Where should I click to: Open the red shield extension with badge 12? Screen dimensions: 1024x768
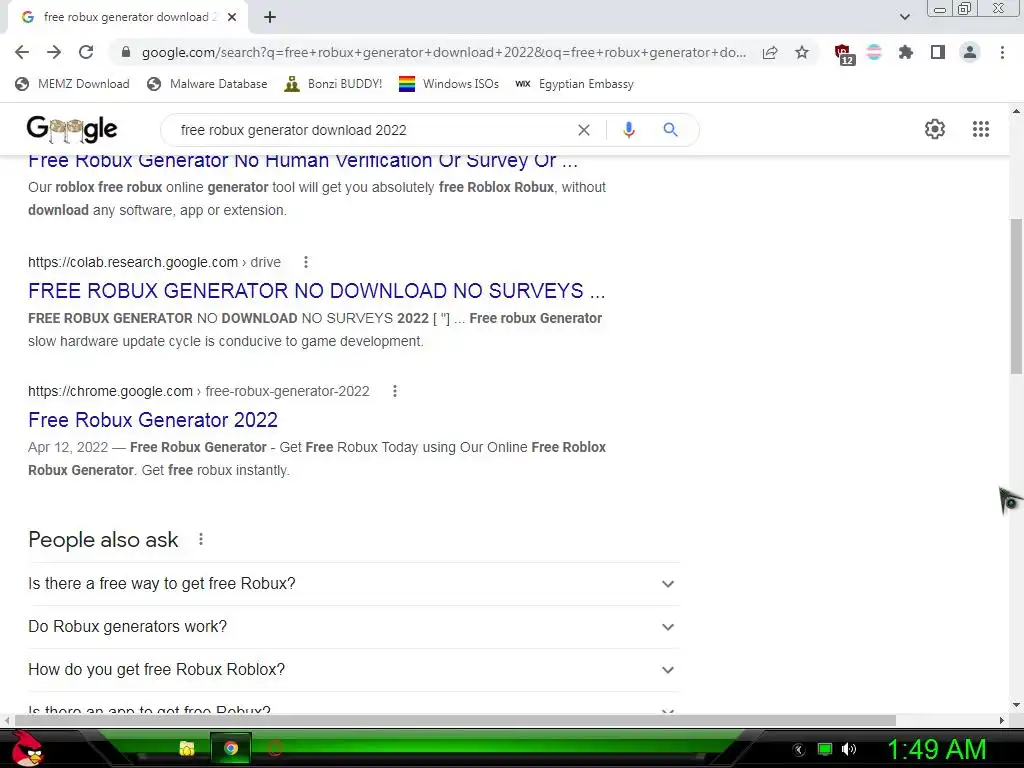click(x=844, y=54)
